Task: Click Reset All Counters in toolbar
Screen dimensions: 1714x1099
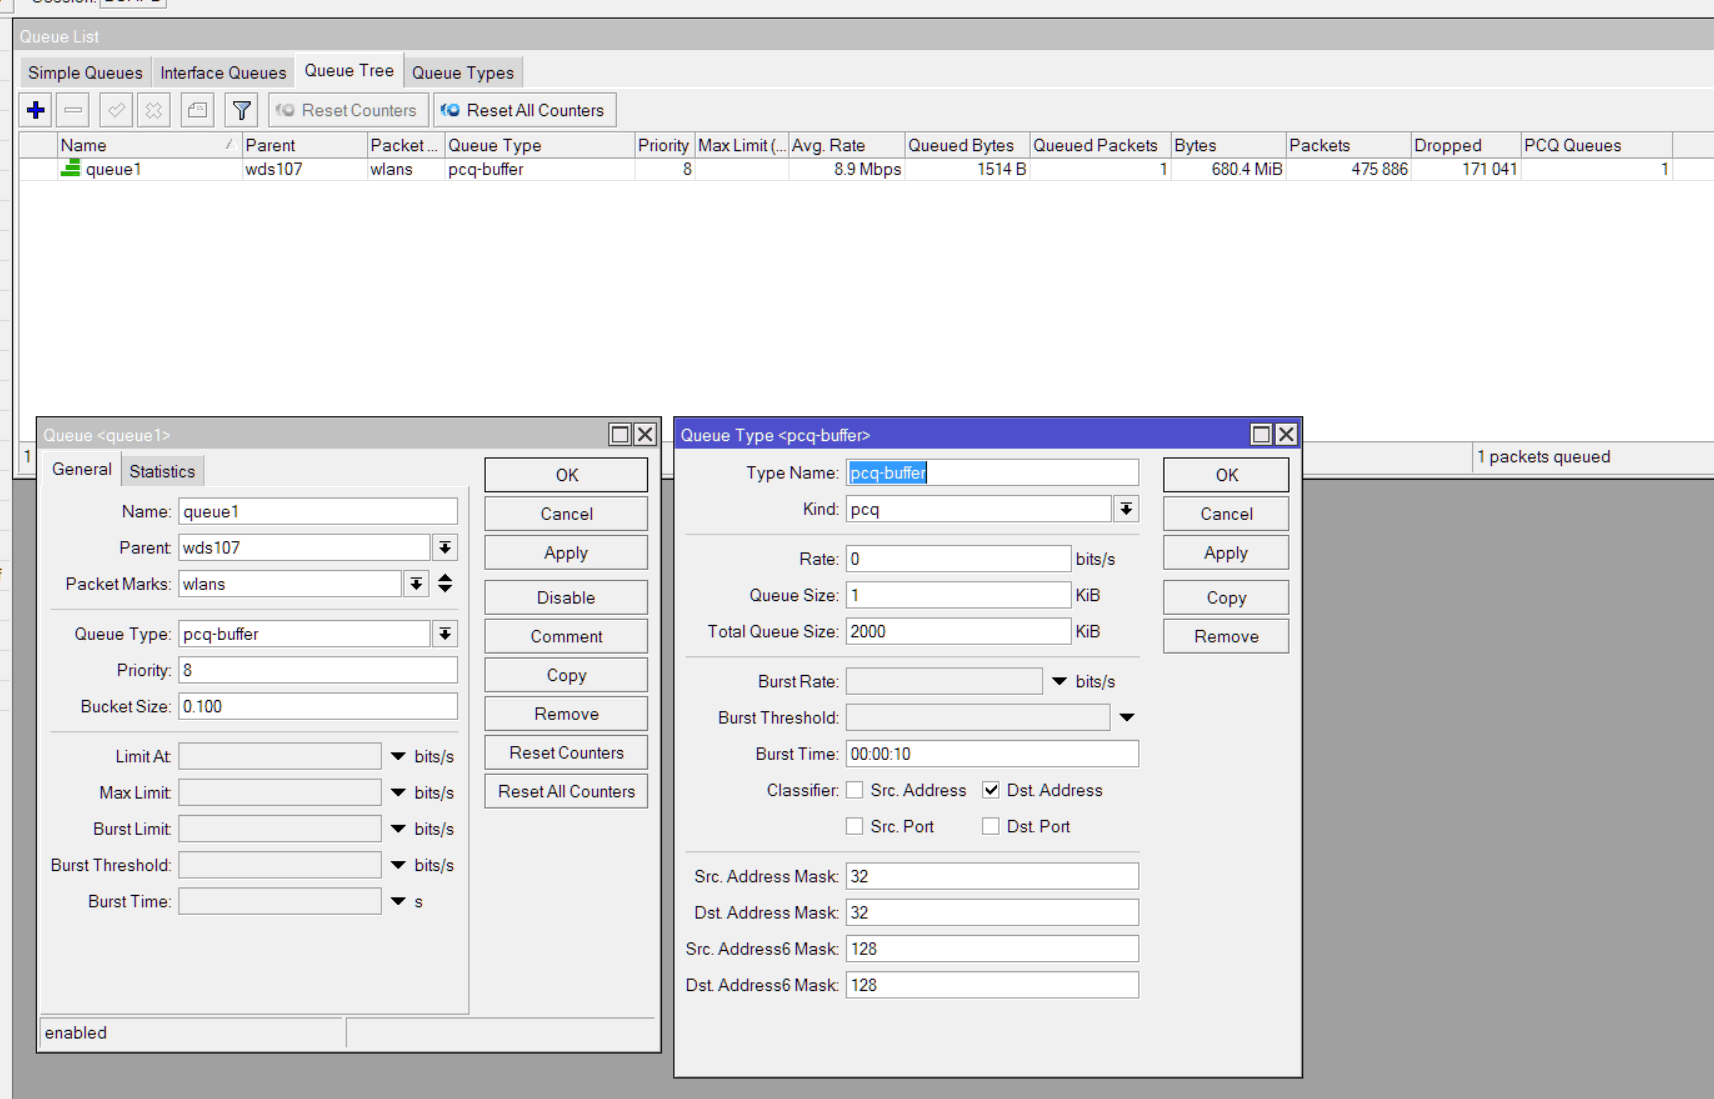Action: (x=524, y=110)
